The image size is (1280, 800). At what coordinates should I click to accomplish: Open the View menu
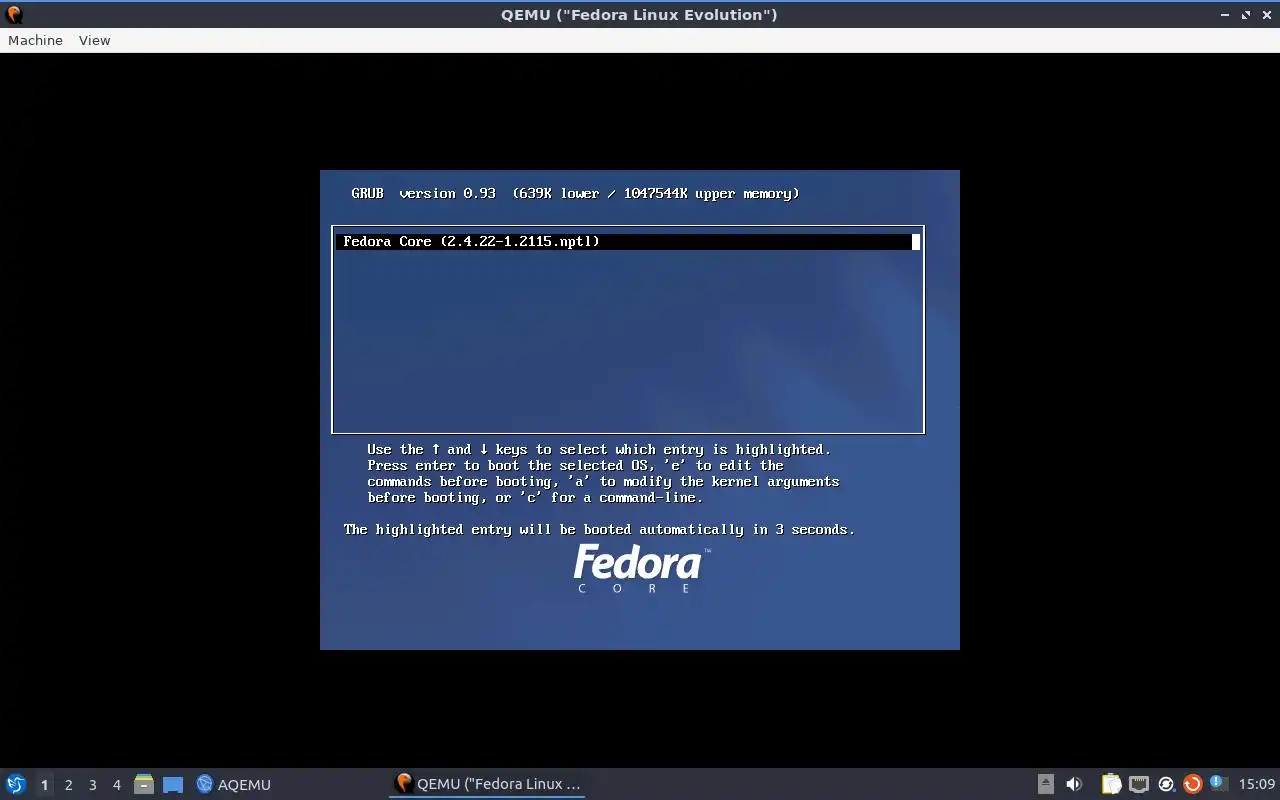tap(94, 40)
